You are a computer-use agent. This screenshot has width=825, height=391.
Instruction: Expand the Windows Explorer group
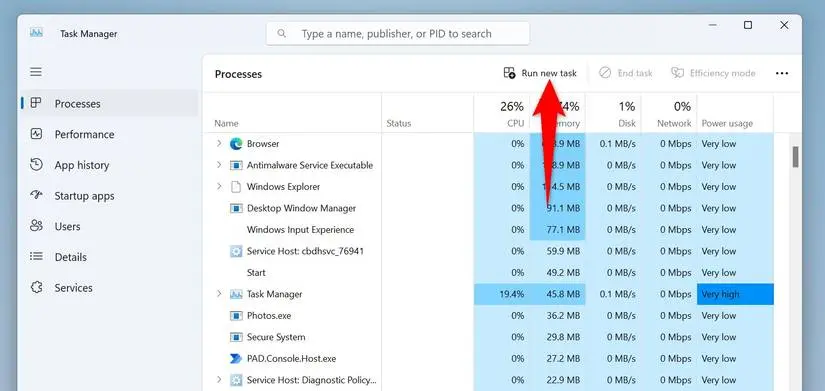click(x=219, y=186)
